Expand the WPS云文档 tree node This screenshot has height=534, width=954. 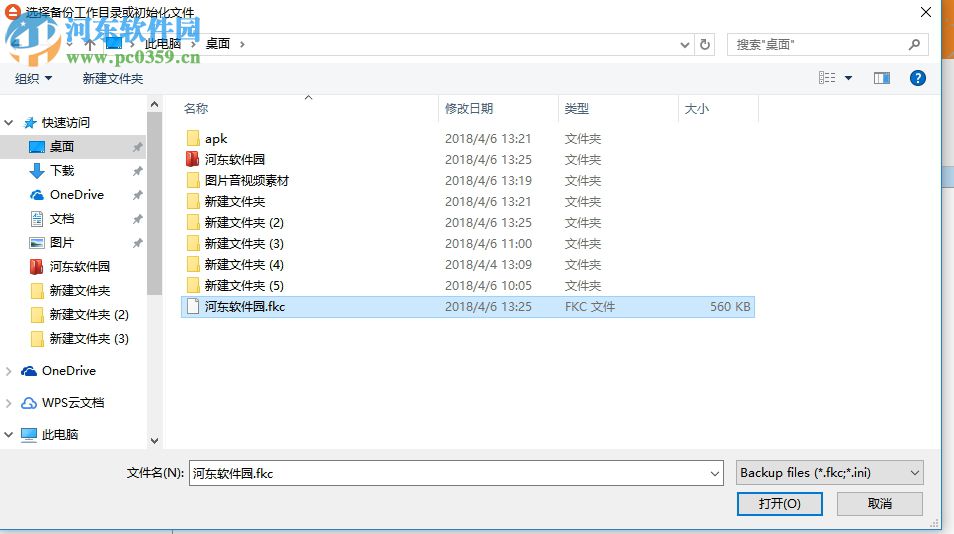(x=9, y=403)
